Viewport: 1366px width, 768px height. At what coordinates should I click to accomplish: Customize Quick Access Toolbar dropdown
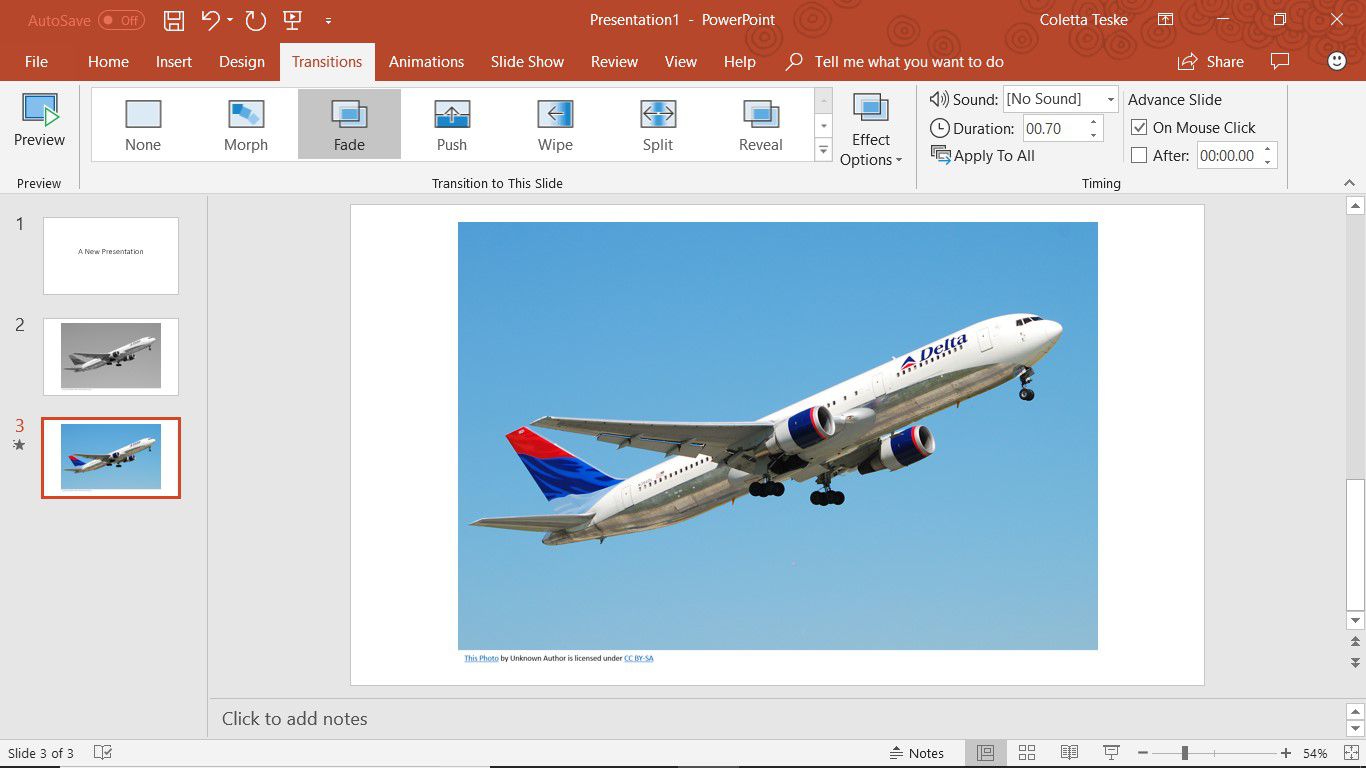click(x=329, y=20)
